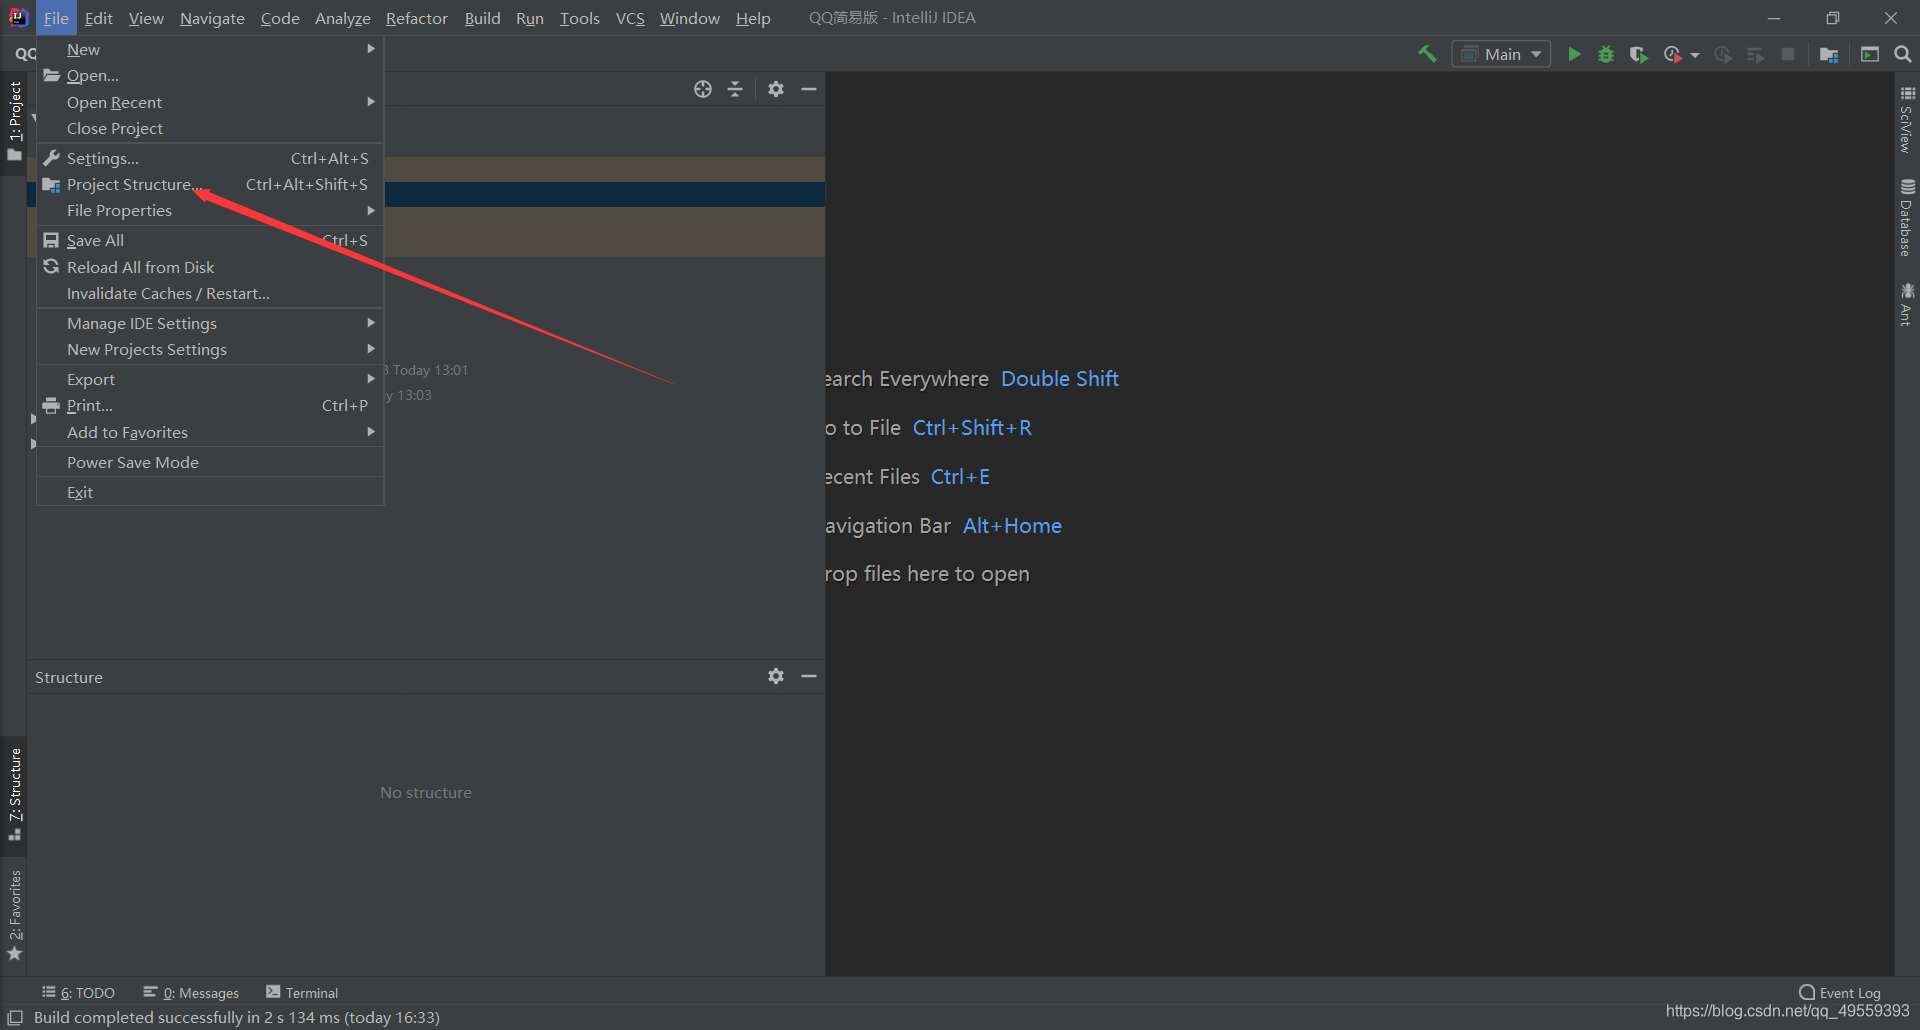Toggle Power Save Mode
Viewport: 1920px width, 1030px height.
tap(210, 462)
